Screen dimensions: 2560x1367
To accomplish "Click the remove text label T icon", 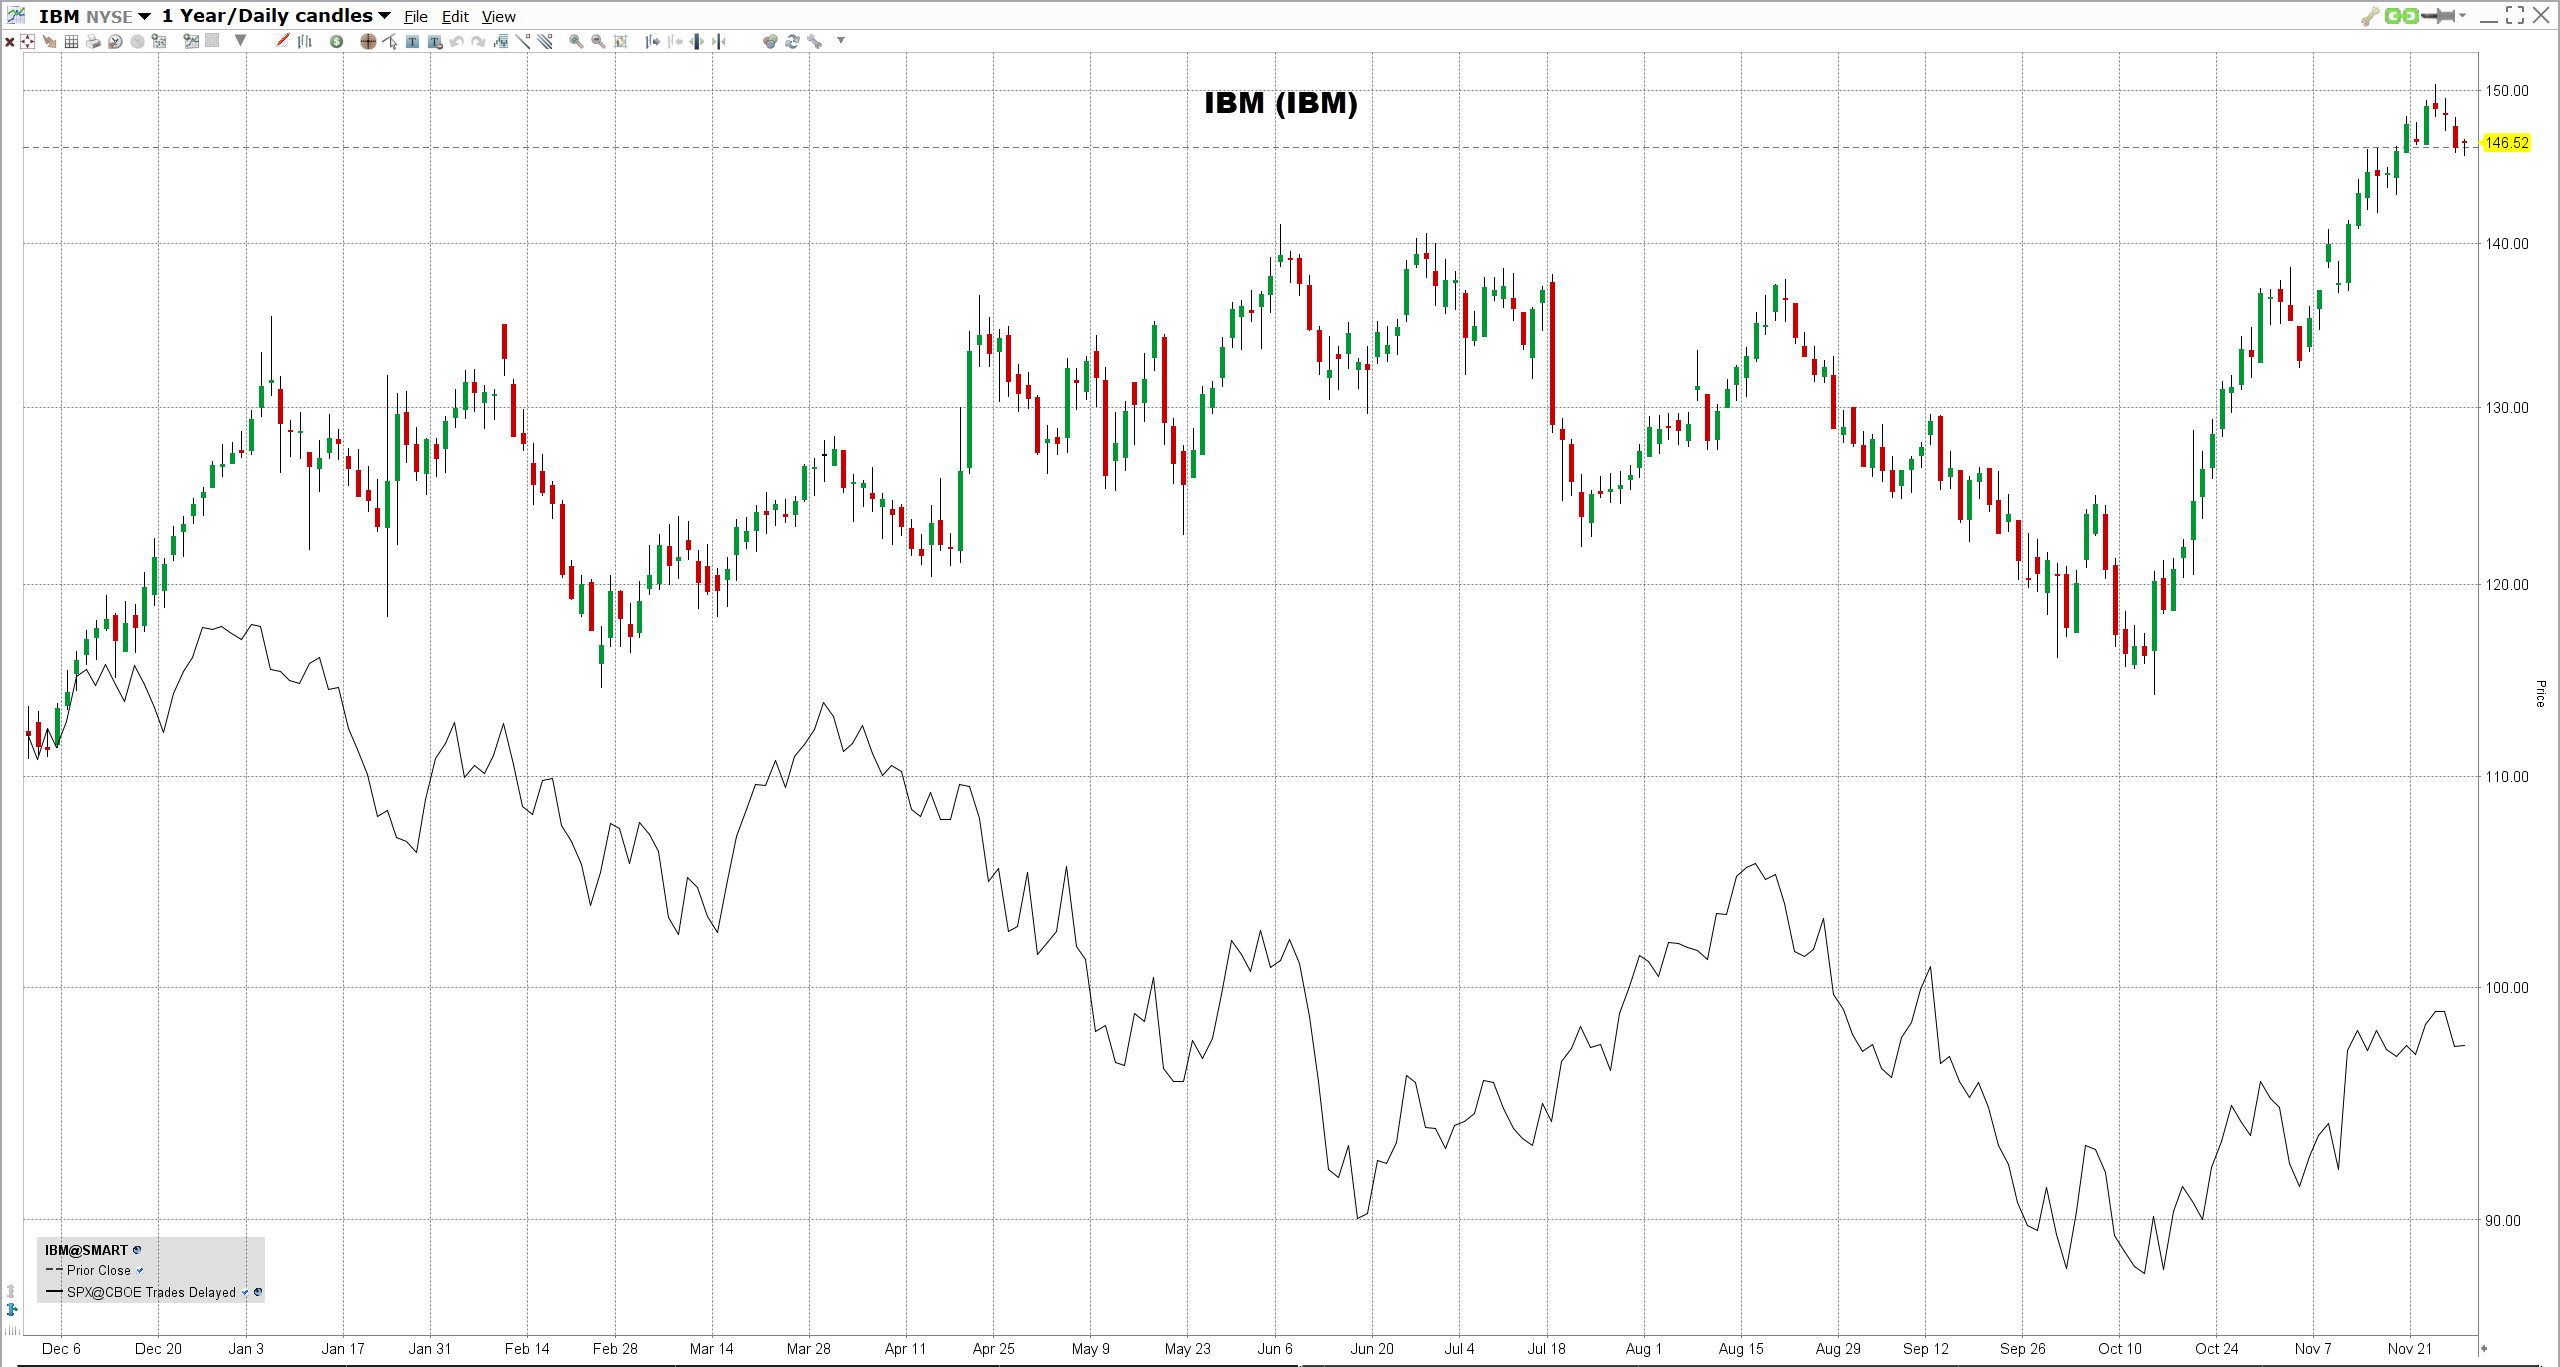I will coord(435,41).
